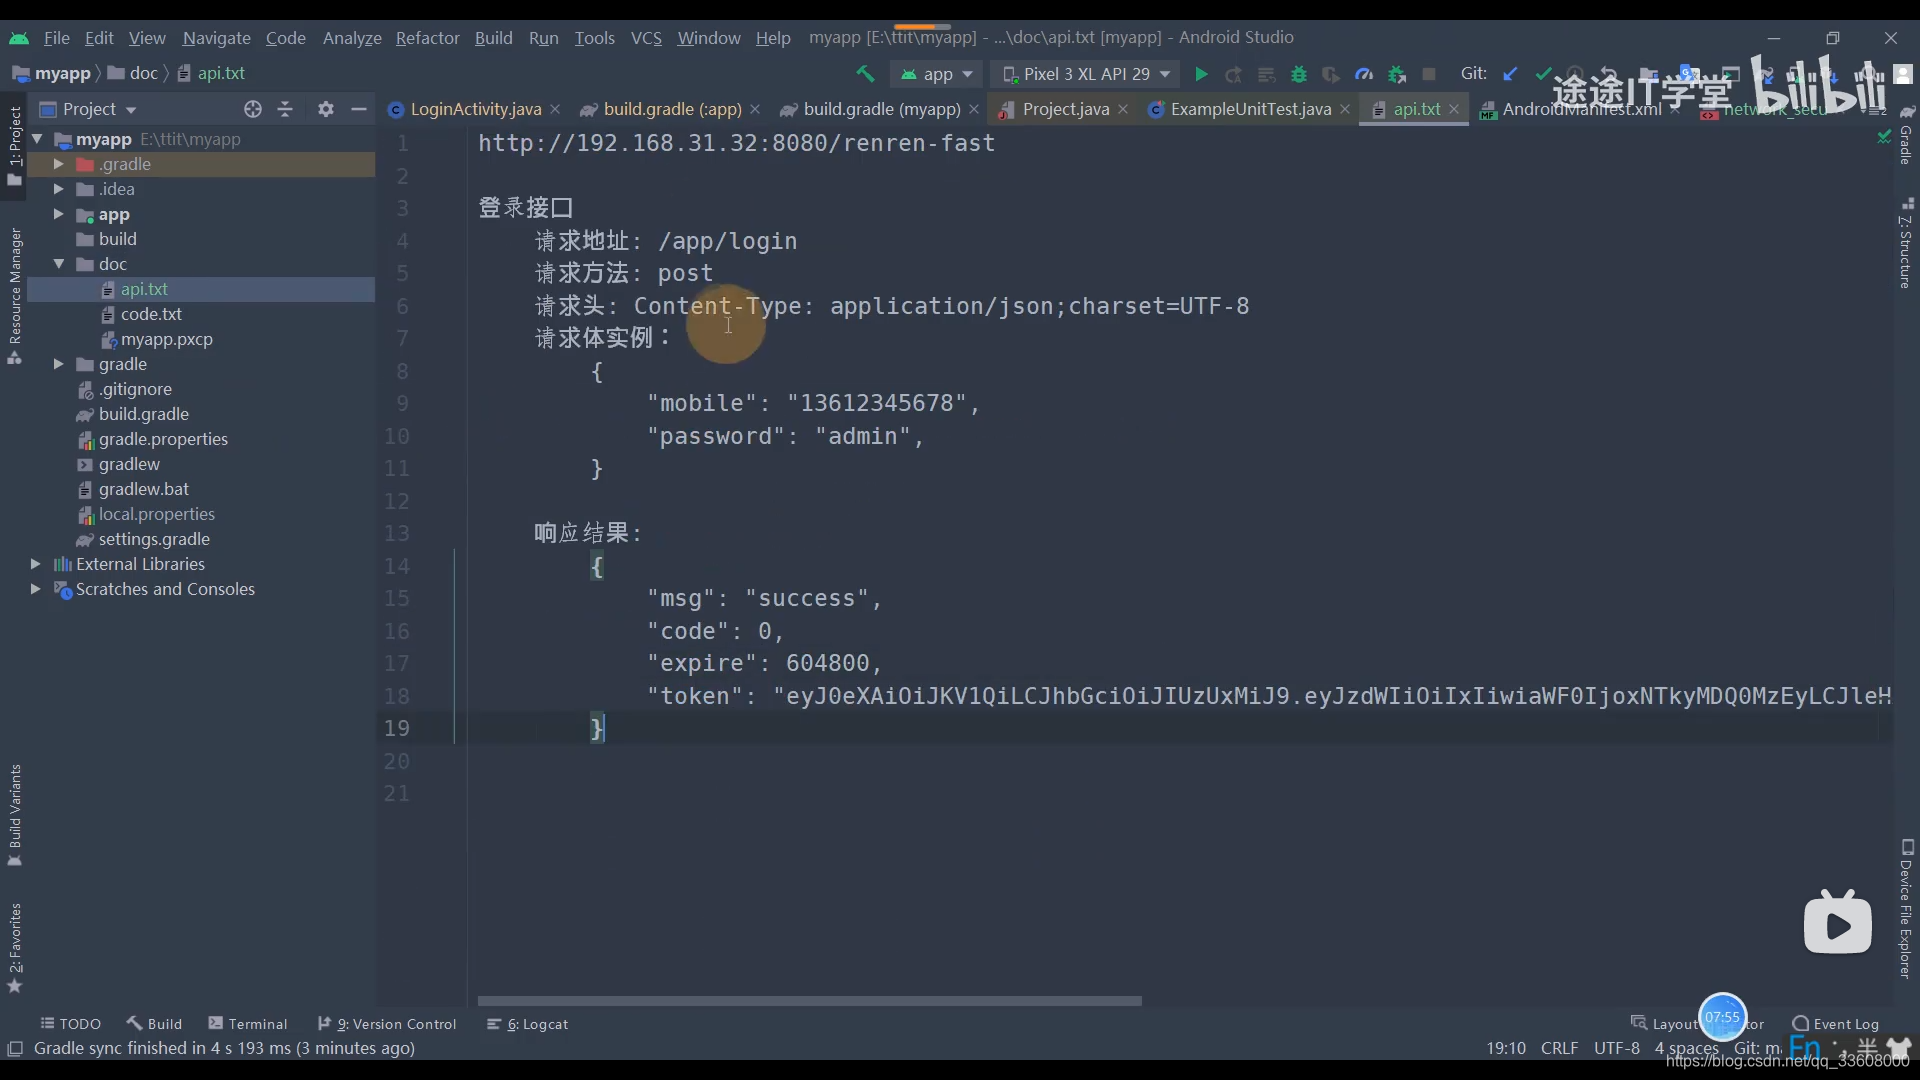
Task: Open the Refactor menu
Action: click(427, 38)
